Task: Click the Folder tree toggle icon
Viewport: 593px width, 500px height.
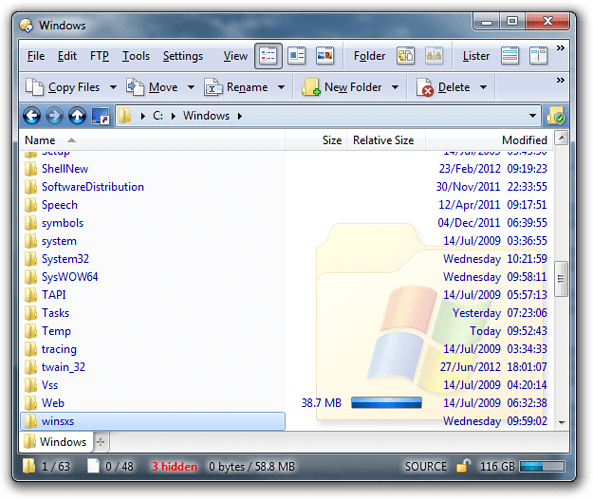Action: tap(405, 56)
